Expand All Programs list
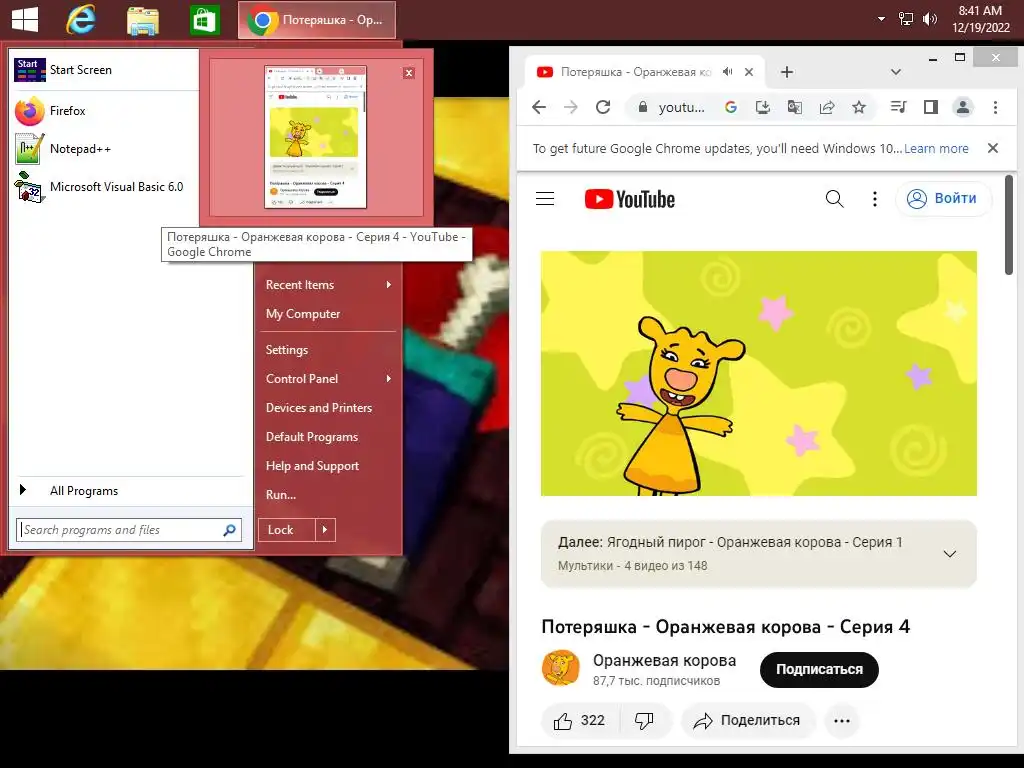This screenshot has width=1024, height=768. click(131, 490)
